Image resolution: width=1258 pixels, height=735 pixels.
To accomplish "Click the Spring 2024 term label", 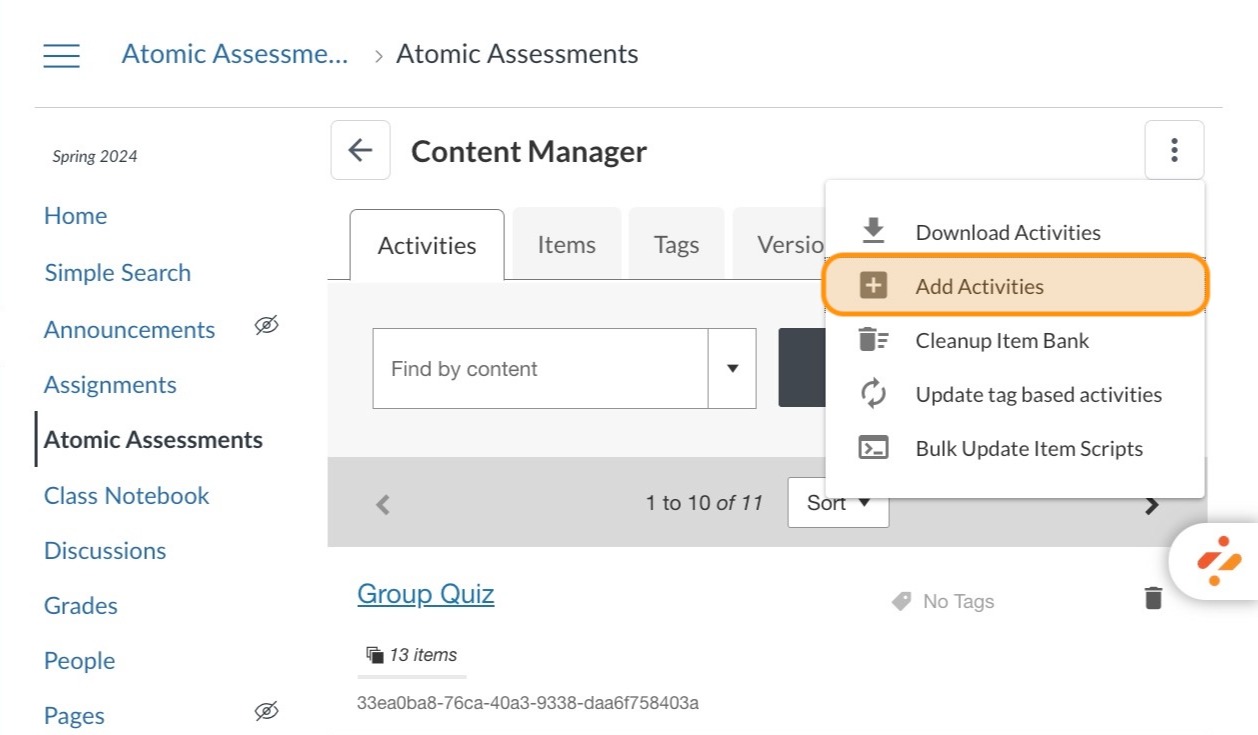I will (x=95, y=156).
